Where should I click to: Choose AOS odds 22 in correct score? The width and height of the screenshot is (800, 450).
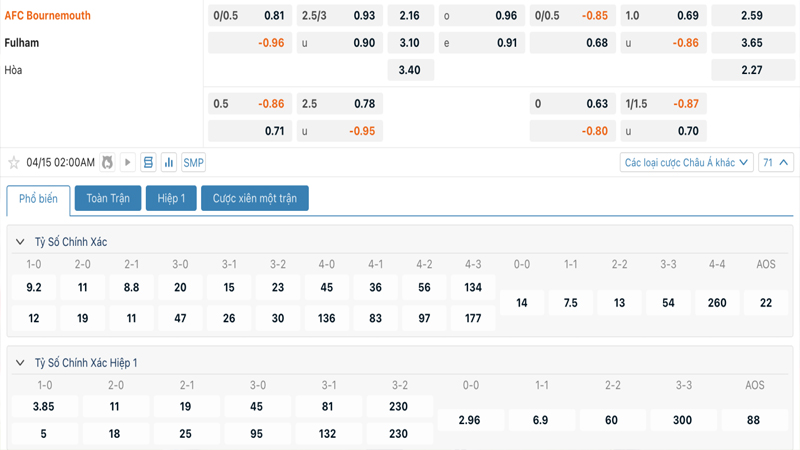(x=766, y=302)
